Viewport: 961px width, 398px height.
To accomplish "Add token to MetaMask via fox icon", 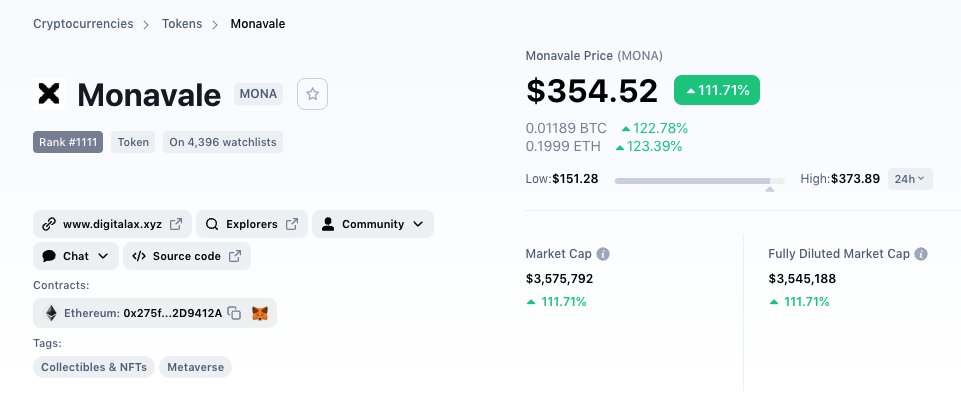I will [260, 313].
